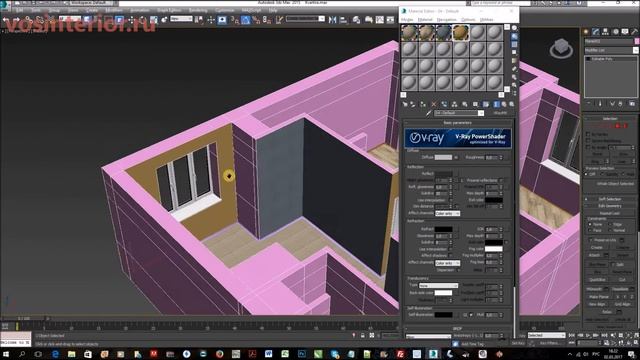Click Make Material Copy icon
This screenshot has width=640, height=360.
(x=444, y=104)
